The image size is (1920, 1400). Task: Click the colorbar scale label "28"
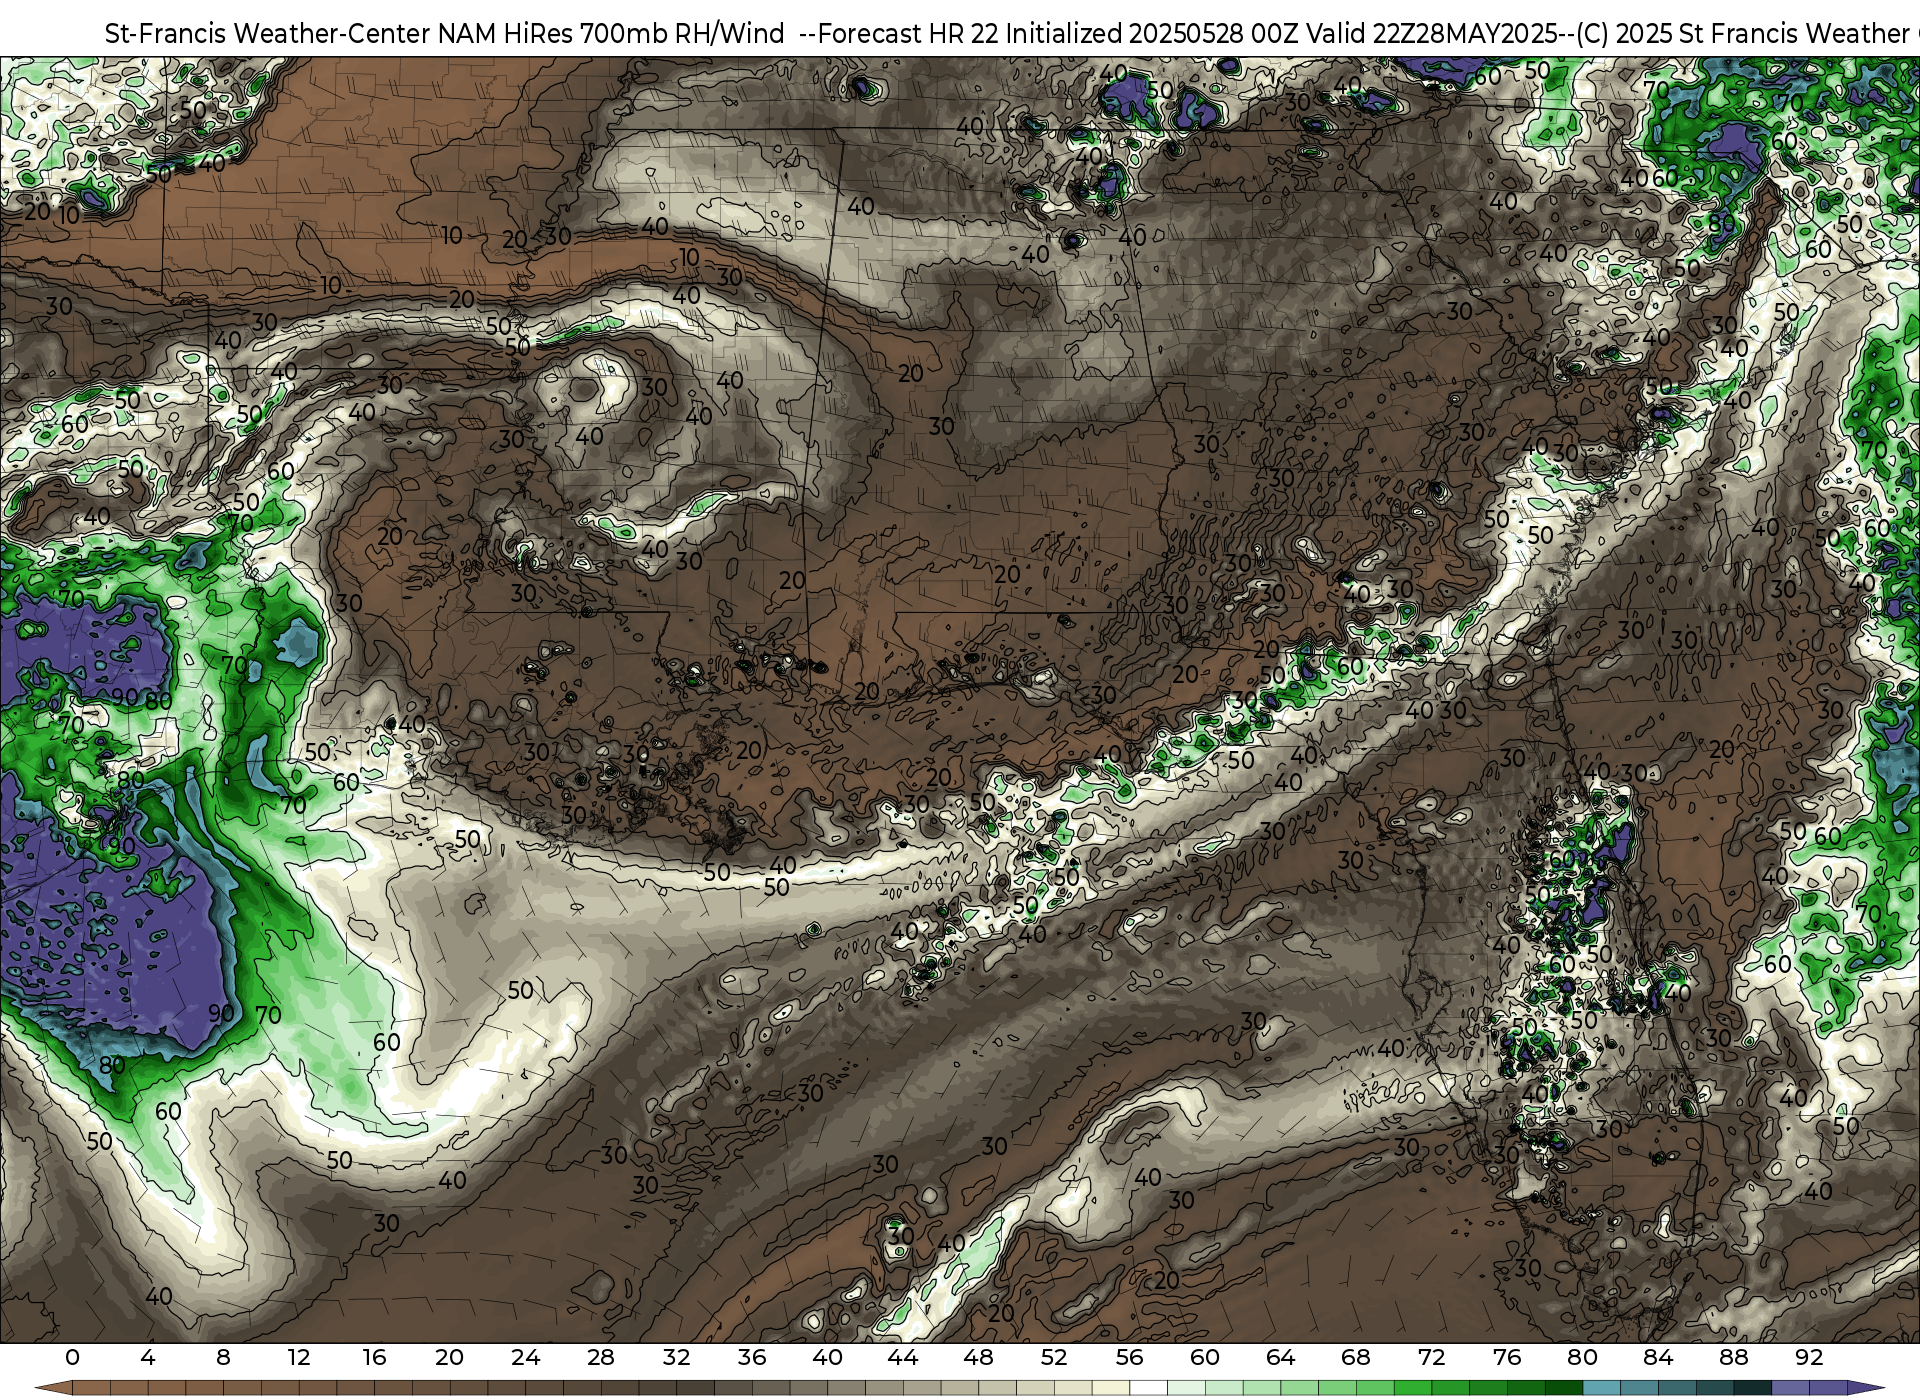pyautogui.click(x=601, y=1357)
